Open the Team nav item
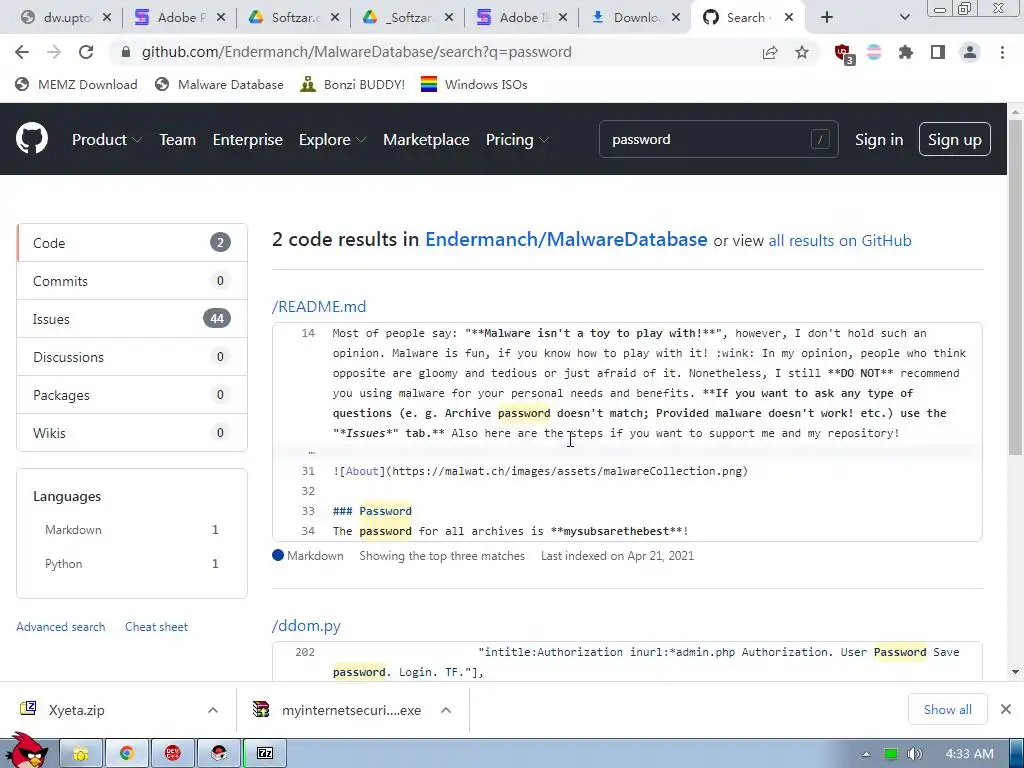The image size is (1024, 768). click(x=178, y=140)
